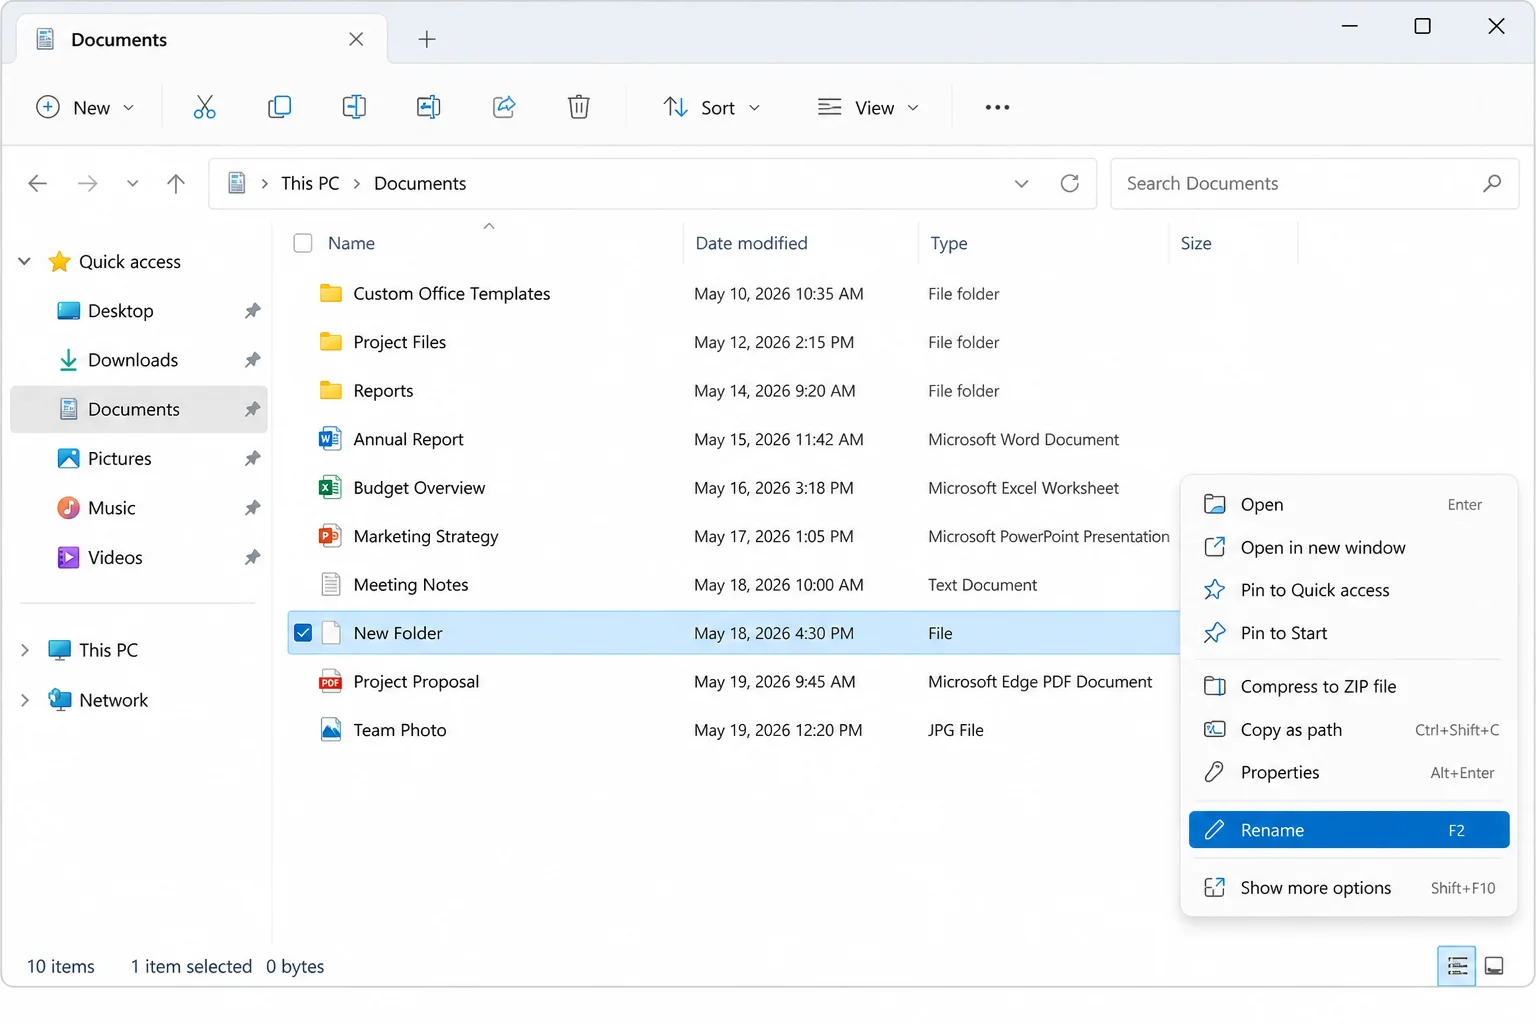This screenshot has height=1024, width=1536.
Task: Open the New dropdown menu
Action: point(85,107)
